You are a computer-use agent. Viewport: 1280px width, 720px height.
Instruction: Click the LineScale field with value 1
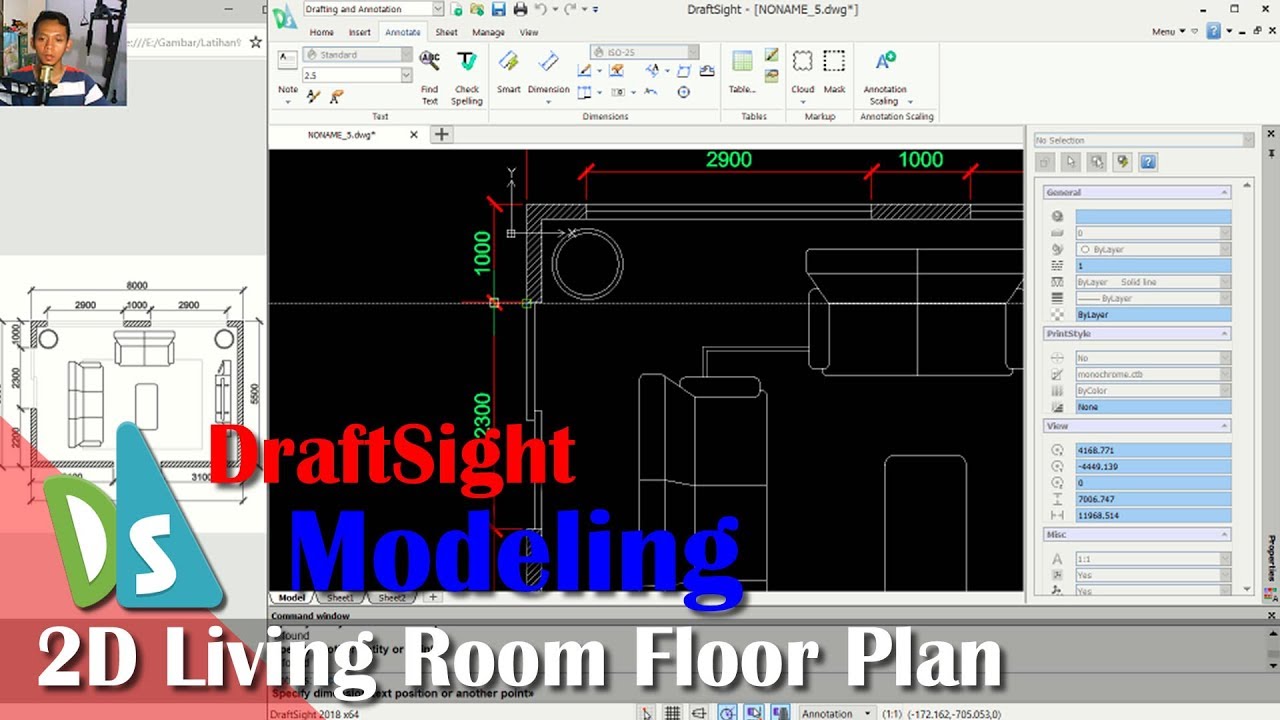click(x=1153, y=266)
